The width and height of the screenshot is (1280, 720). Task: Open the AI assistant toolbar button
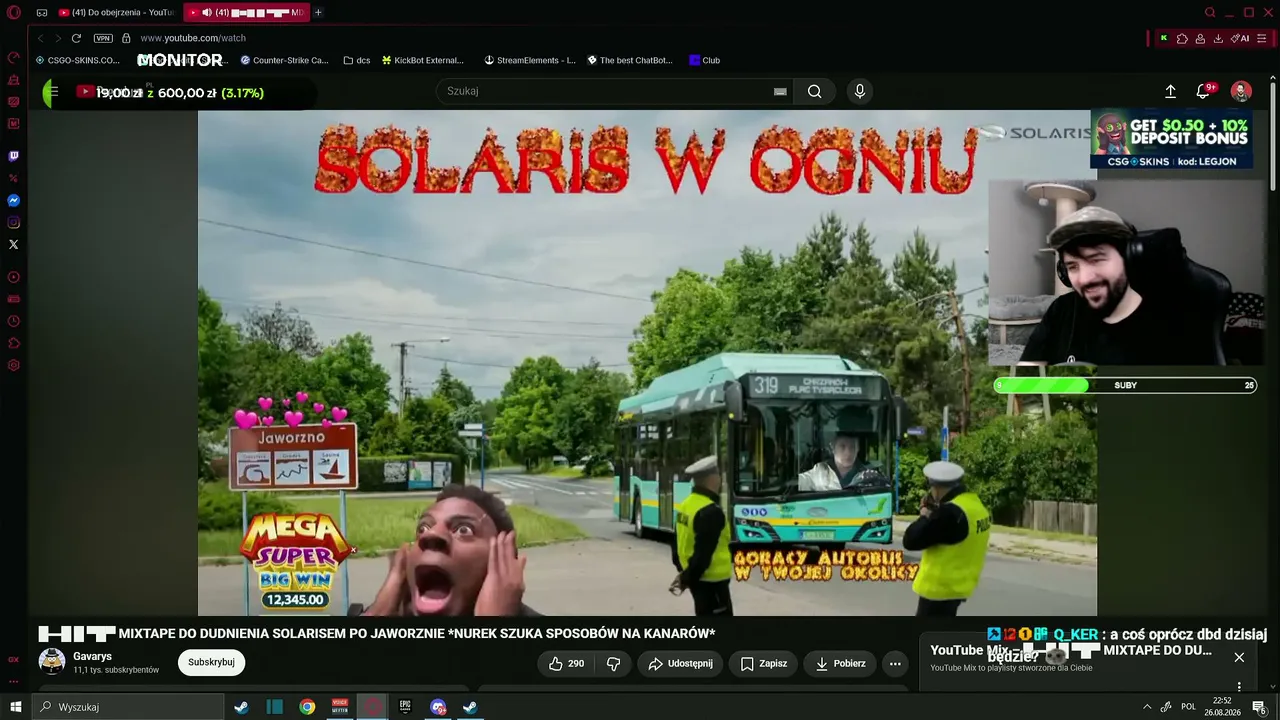(x=1240, y=38)
